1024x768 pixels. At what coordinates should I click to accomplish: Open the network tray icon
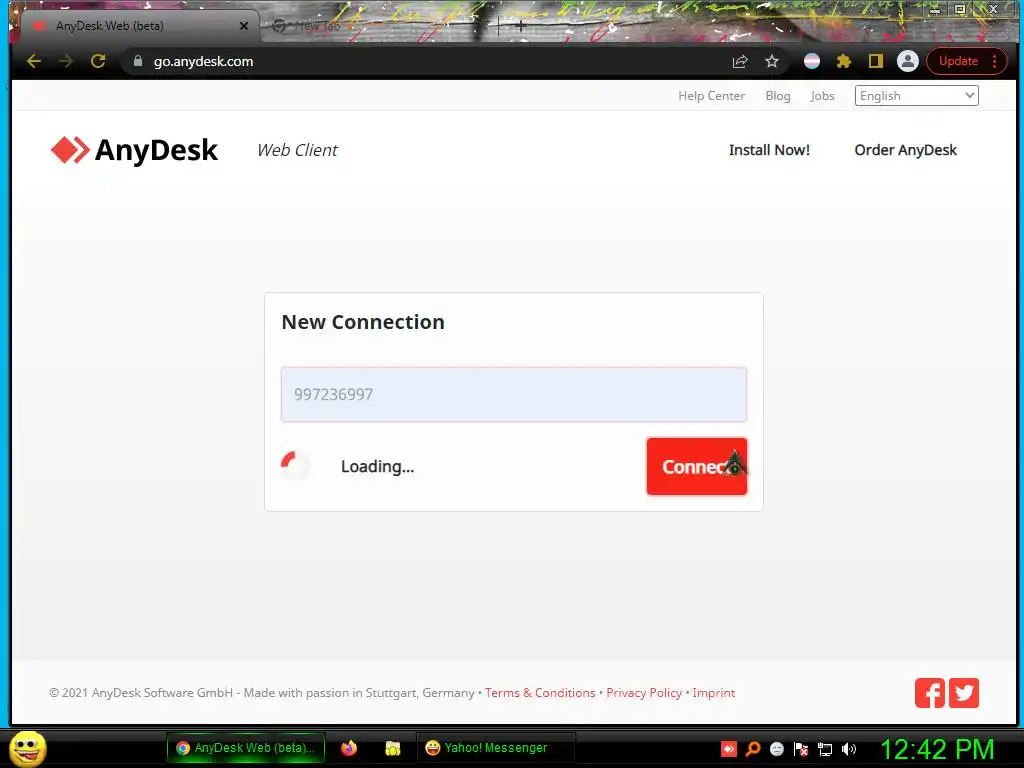(x=825, y=749)
